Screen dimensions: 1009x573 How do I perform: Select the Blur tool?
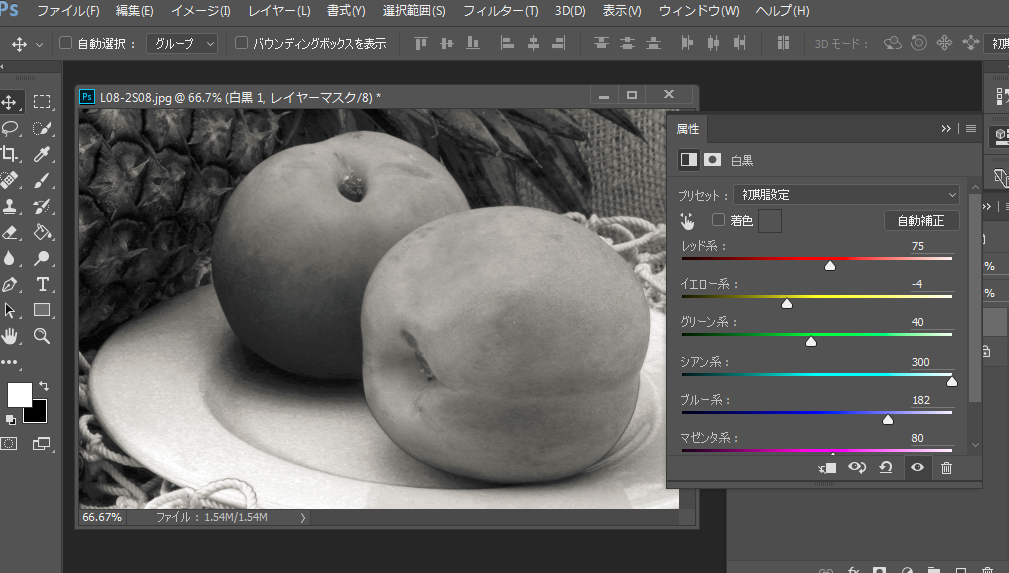[9, 258]
